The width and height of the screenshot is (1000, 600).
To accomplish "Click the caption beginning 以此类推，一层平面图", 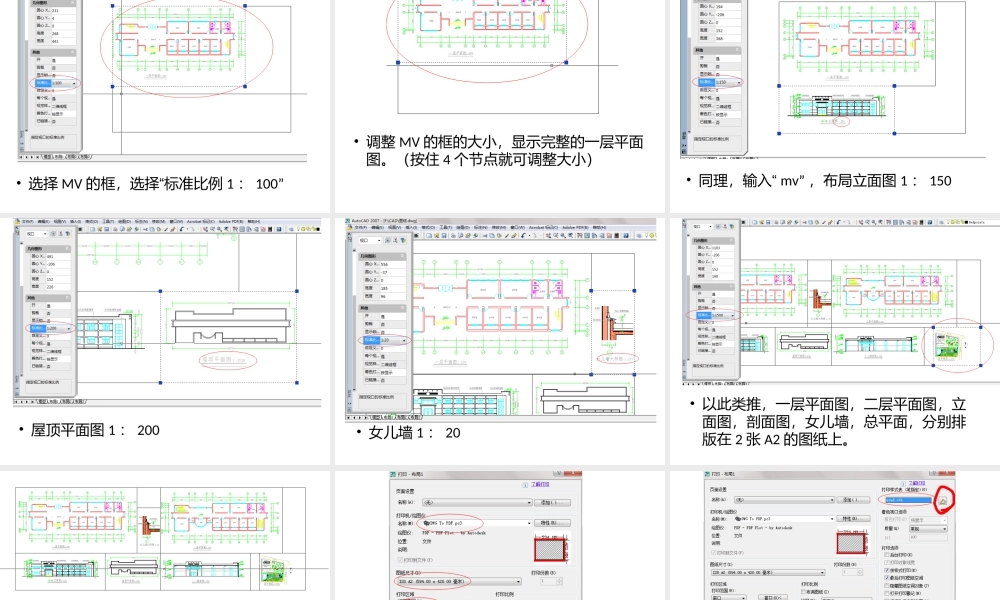I will click(x=834, y=422).
